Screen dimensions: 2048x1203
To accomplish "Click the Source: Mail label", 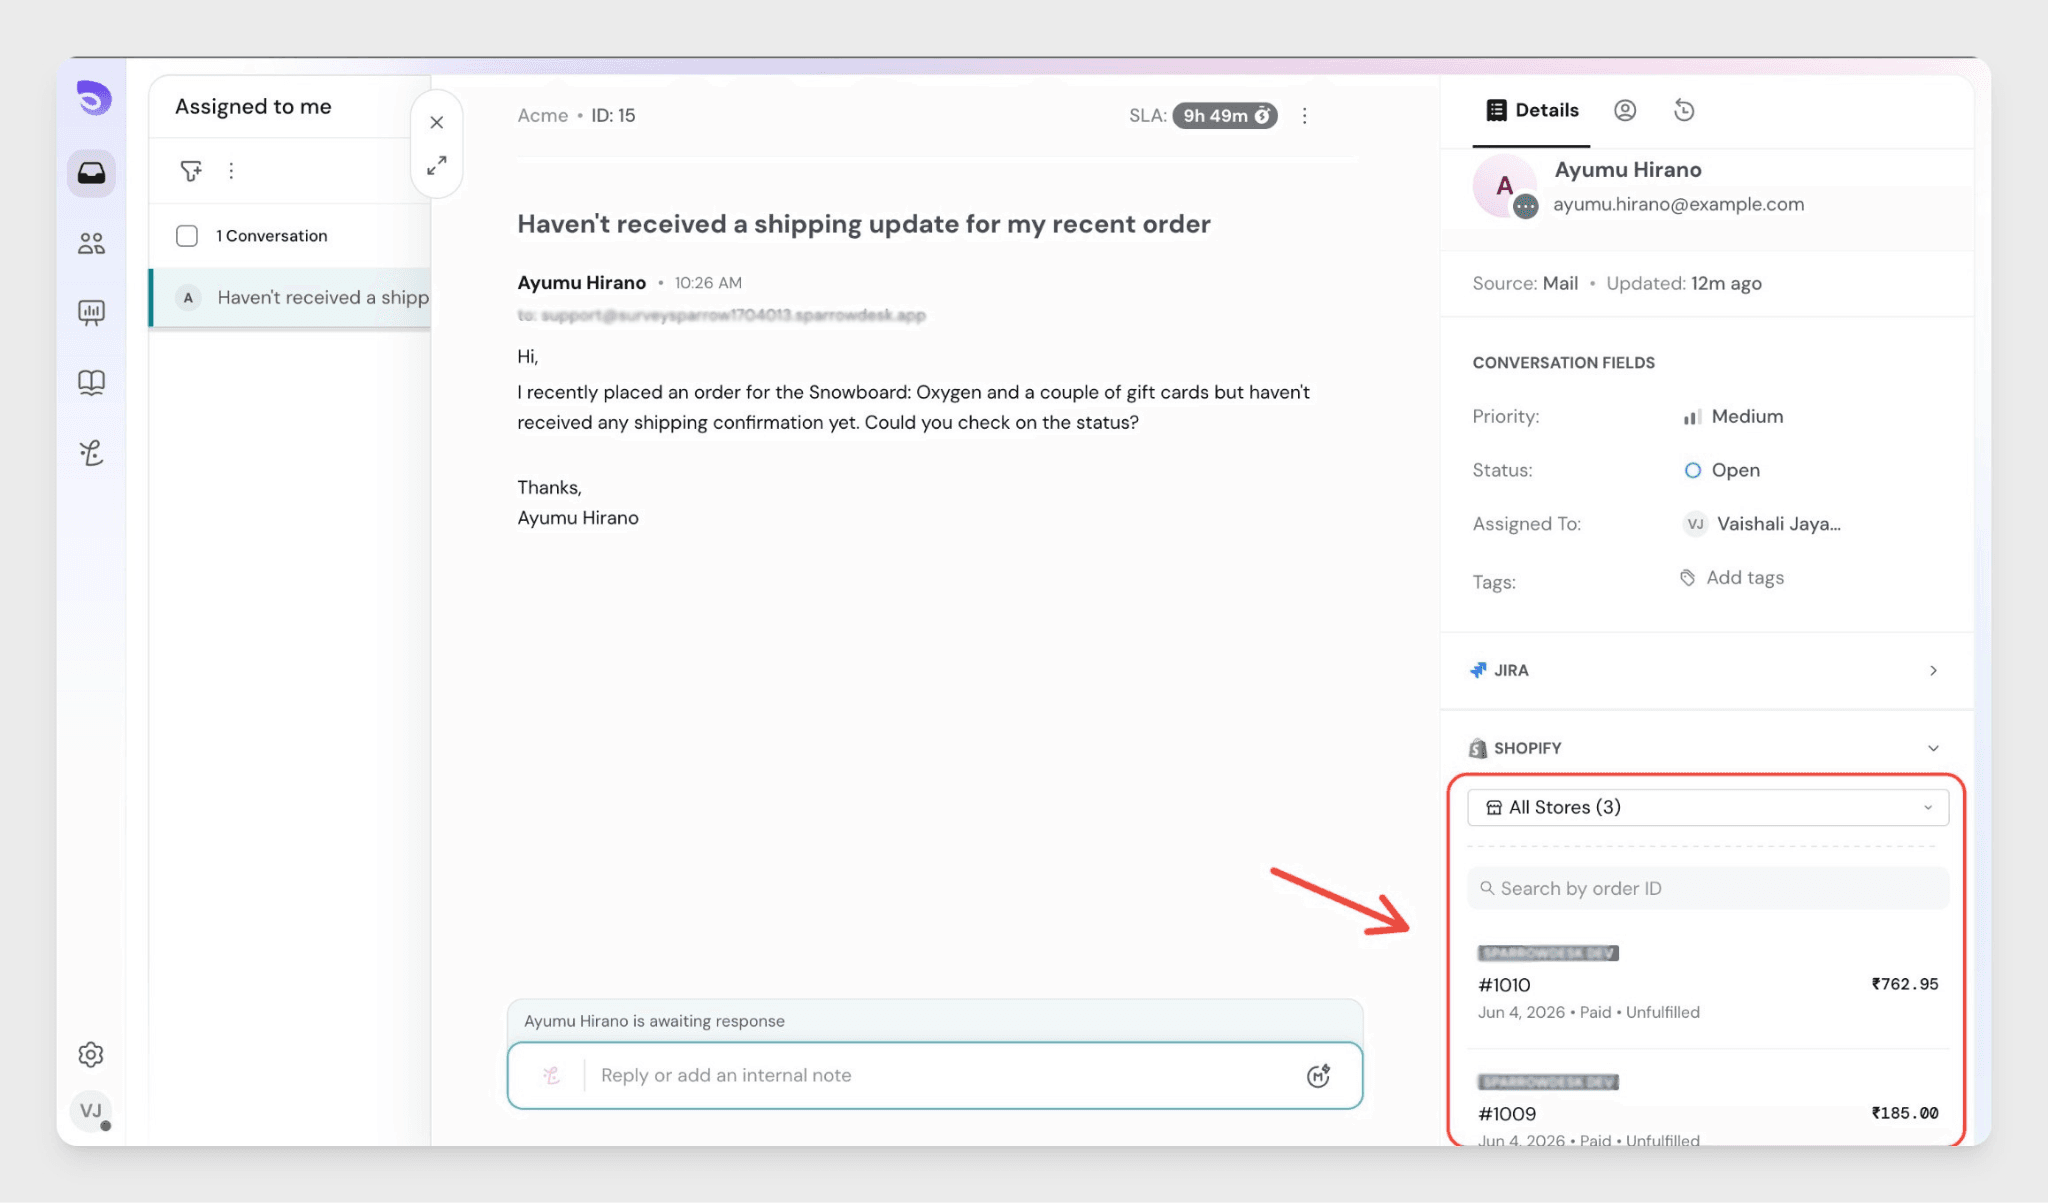I will point(1525,284).
